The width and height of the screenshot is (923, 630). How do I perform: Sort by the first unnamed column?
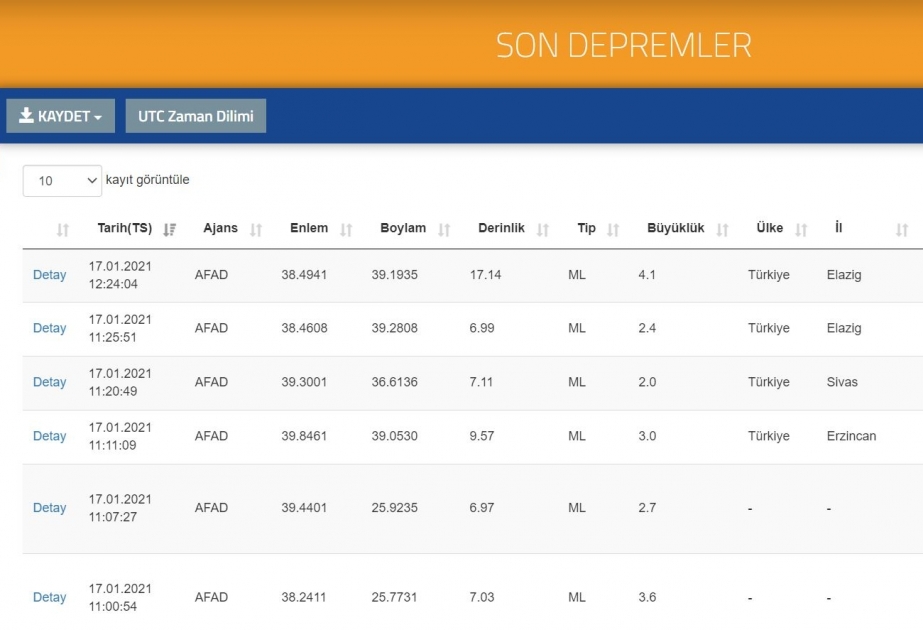pos(63,230)
